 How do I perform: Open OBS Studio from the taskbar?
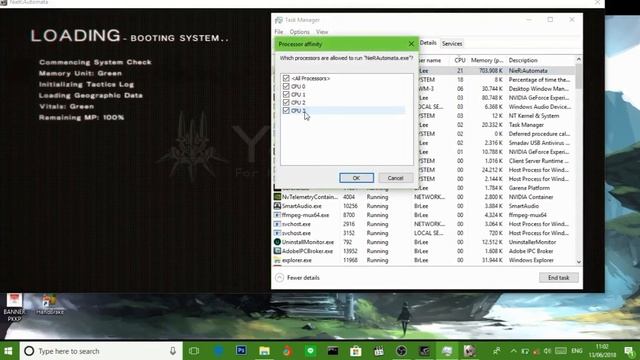401,351
